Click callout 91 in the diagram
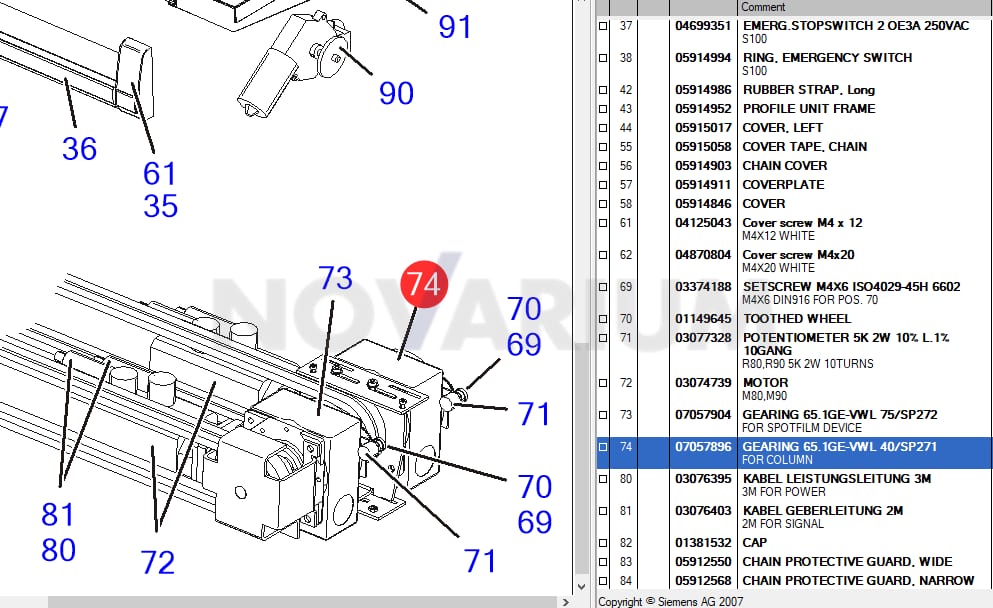The image size is (993, 608). [455, 27]
